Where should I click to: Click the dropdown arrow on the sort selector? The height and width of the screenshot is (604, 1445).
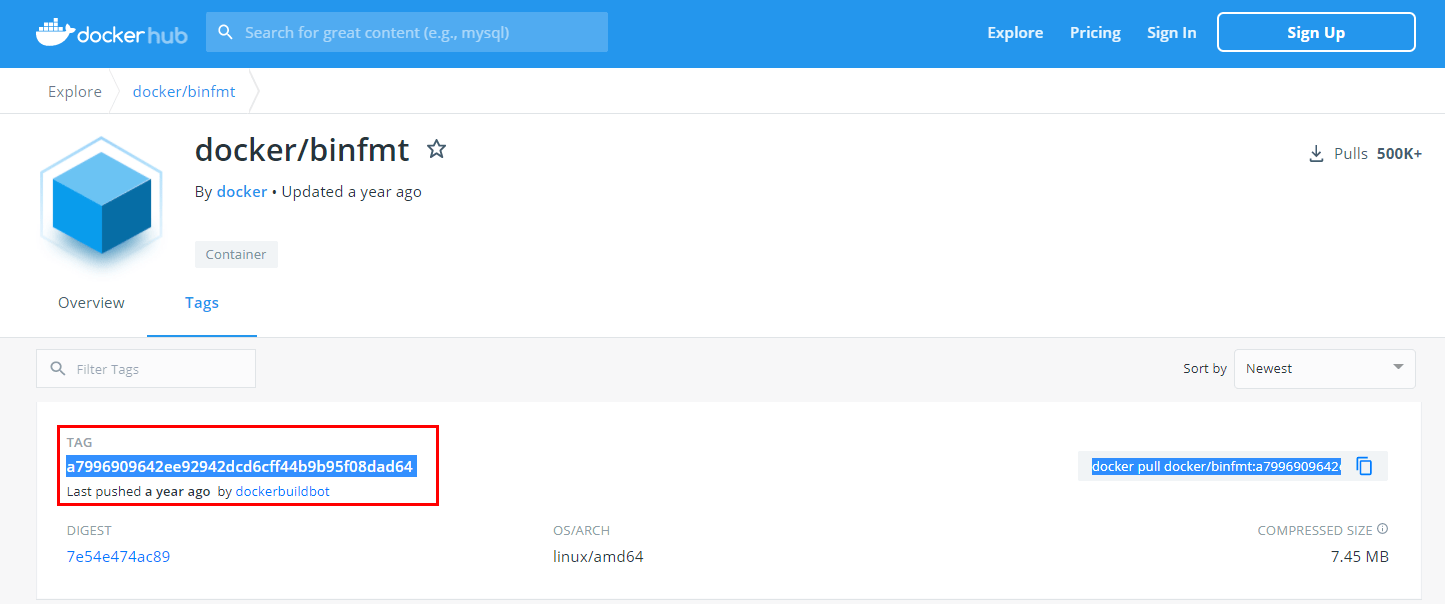pos(1398,368)
